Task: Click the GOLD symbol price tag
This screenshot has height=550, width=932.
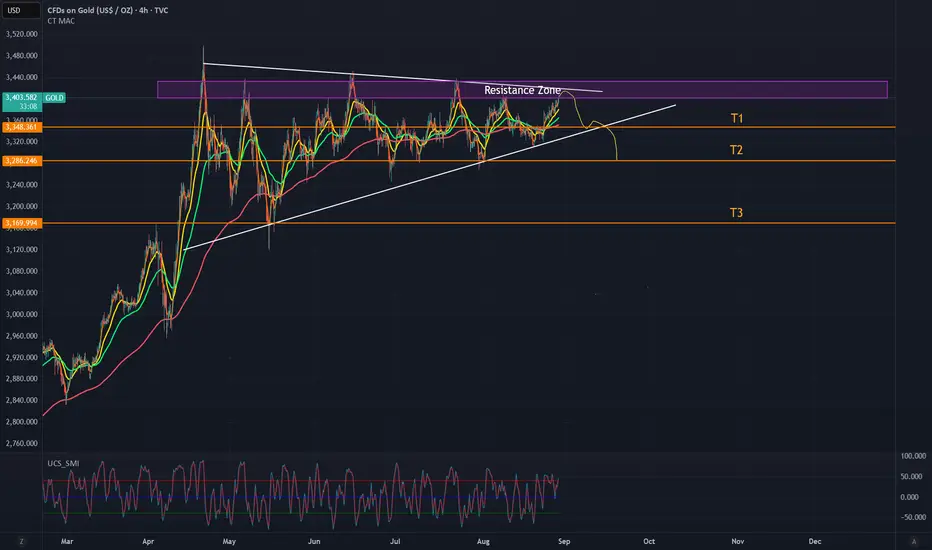Action: (x=54, y=98)
